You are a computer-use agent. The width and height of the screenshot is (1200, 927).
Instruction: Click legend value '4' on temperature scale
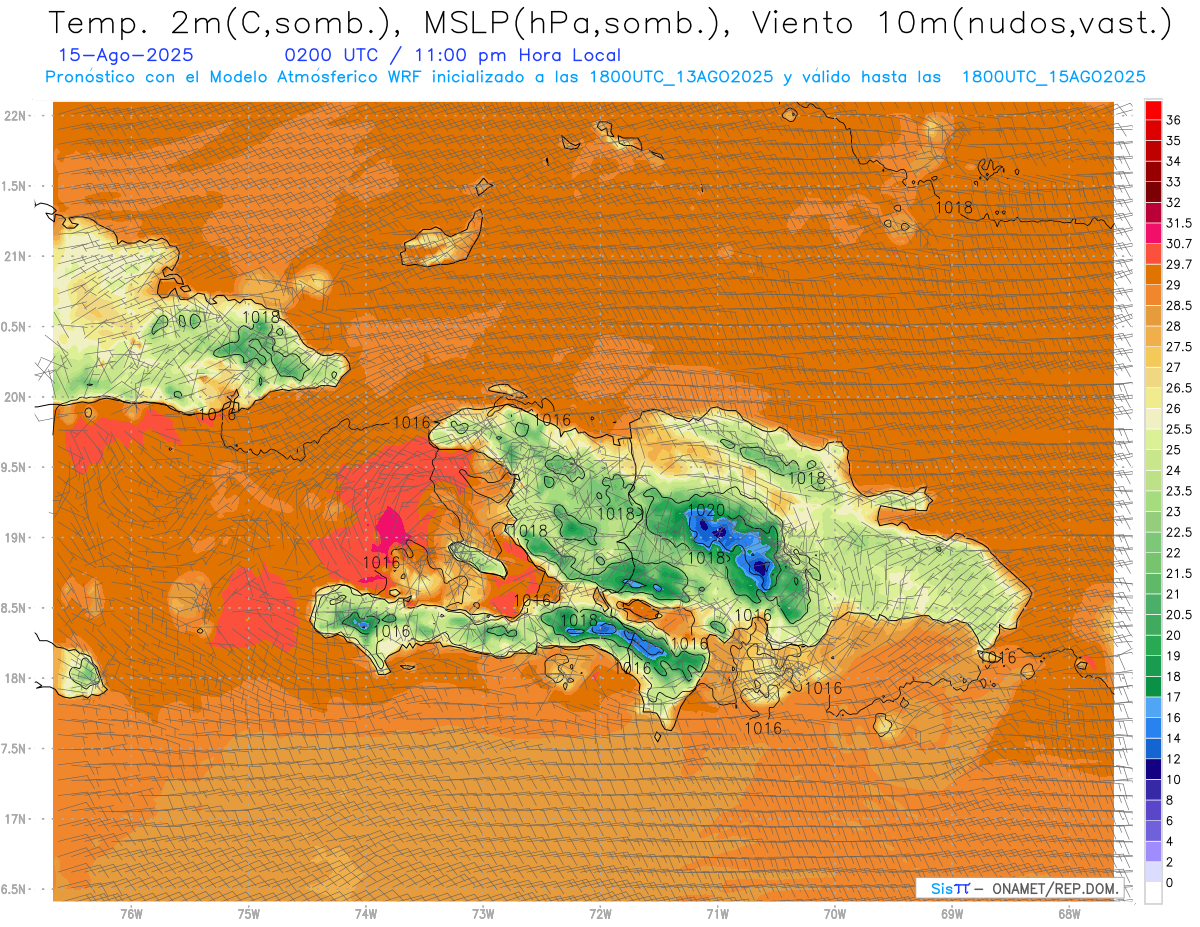tap(1171, 842)
